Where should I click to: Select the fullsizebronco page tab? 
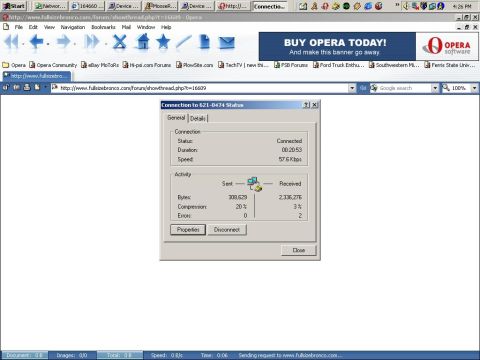click(37, 76)
